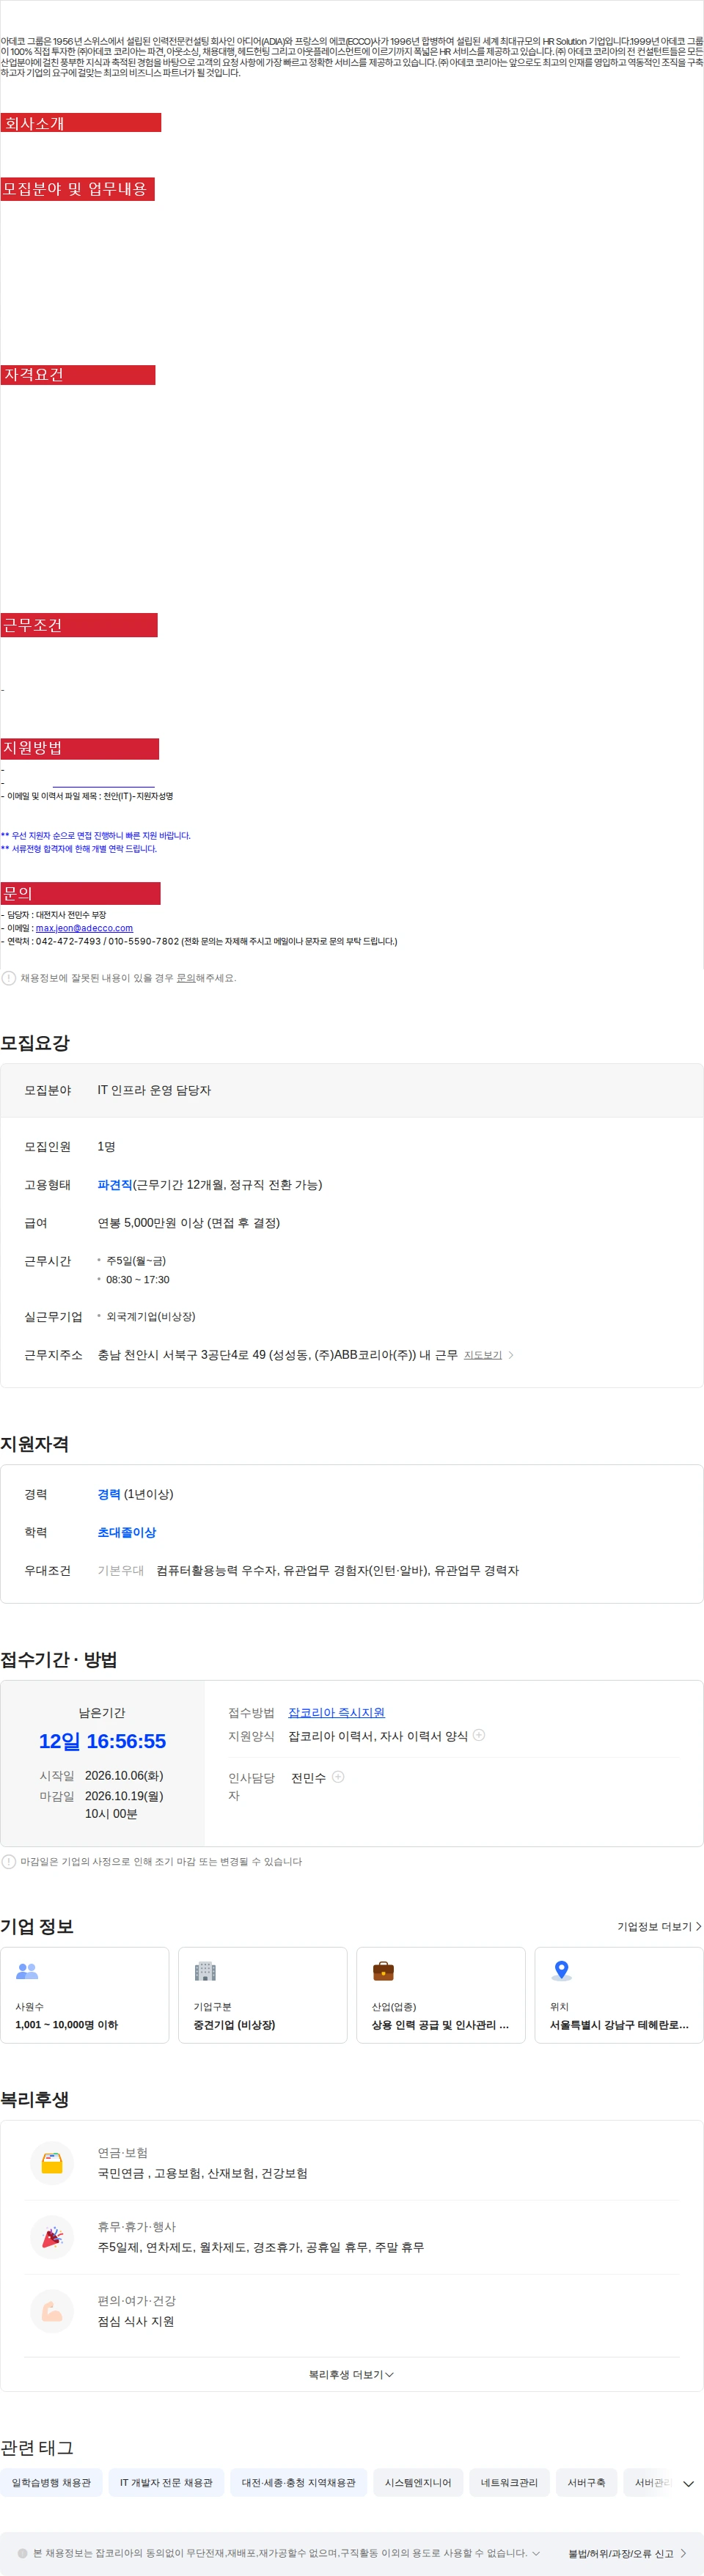
Task: Expand 복리후생 더보기
Action: [x=351, y=2375]
